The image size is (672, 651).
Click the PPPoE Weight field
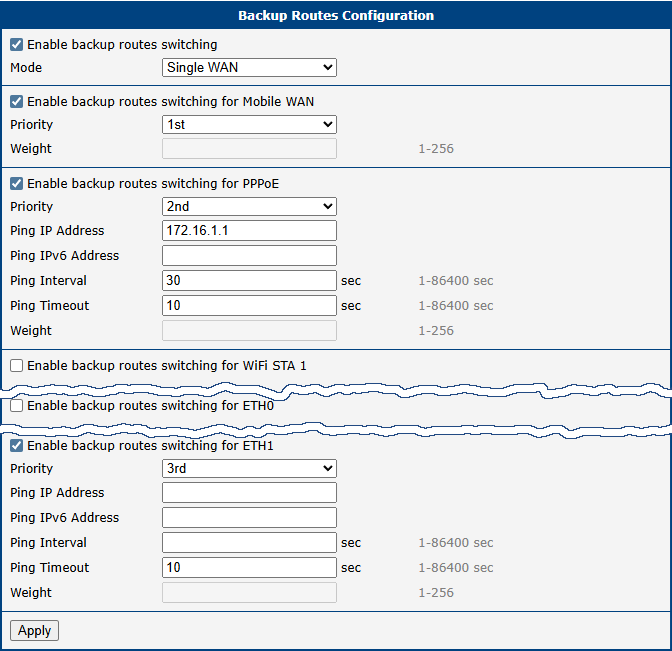tap(249, 331)
